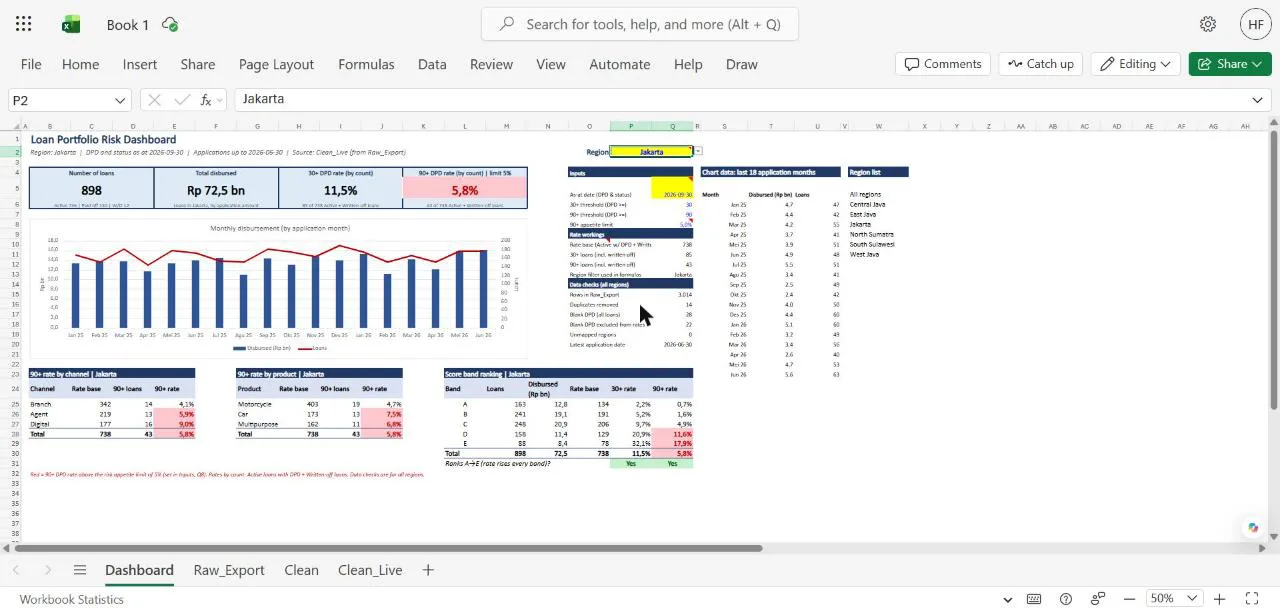
Task: Click the Select All corner cell
Action: [x=13, y=127]
